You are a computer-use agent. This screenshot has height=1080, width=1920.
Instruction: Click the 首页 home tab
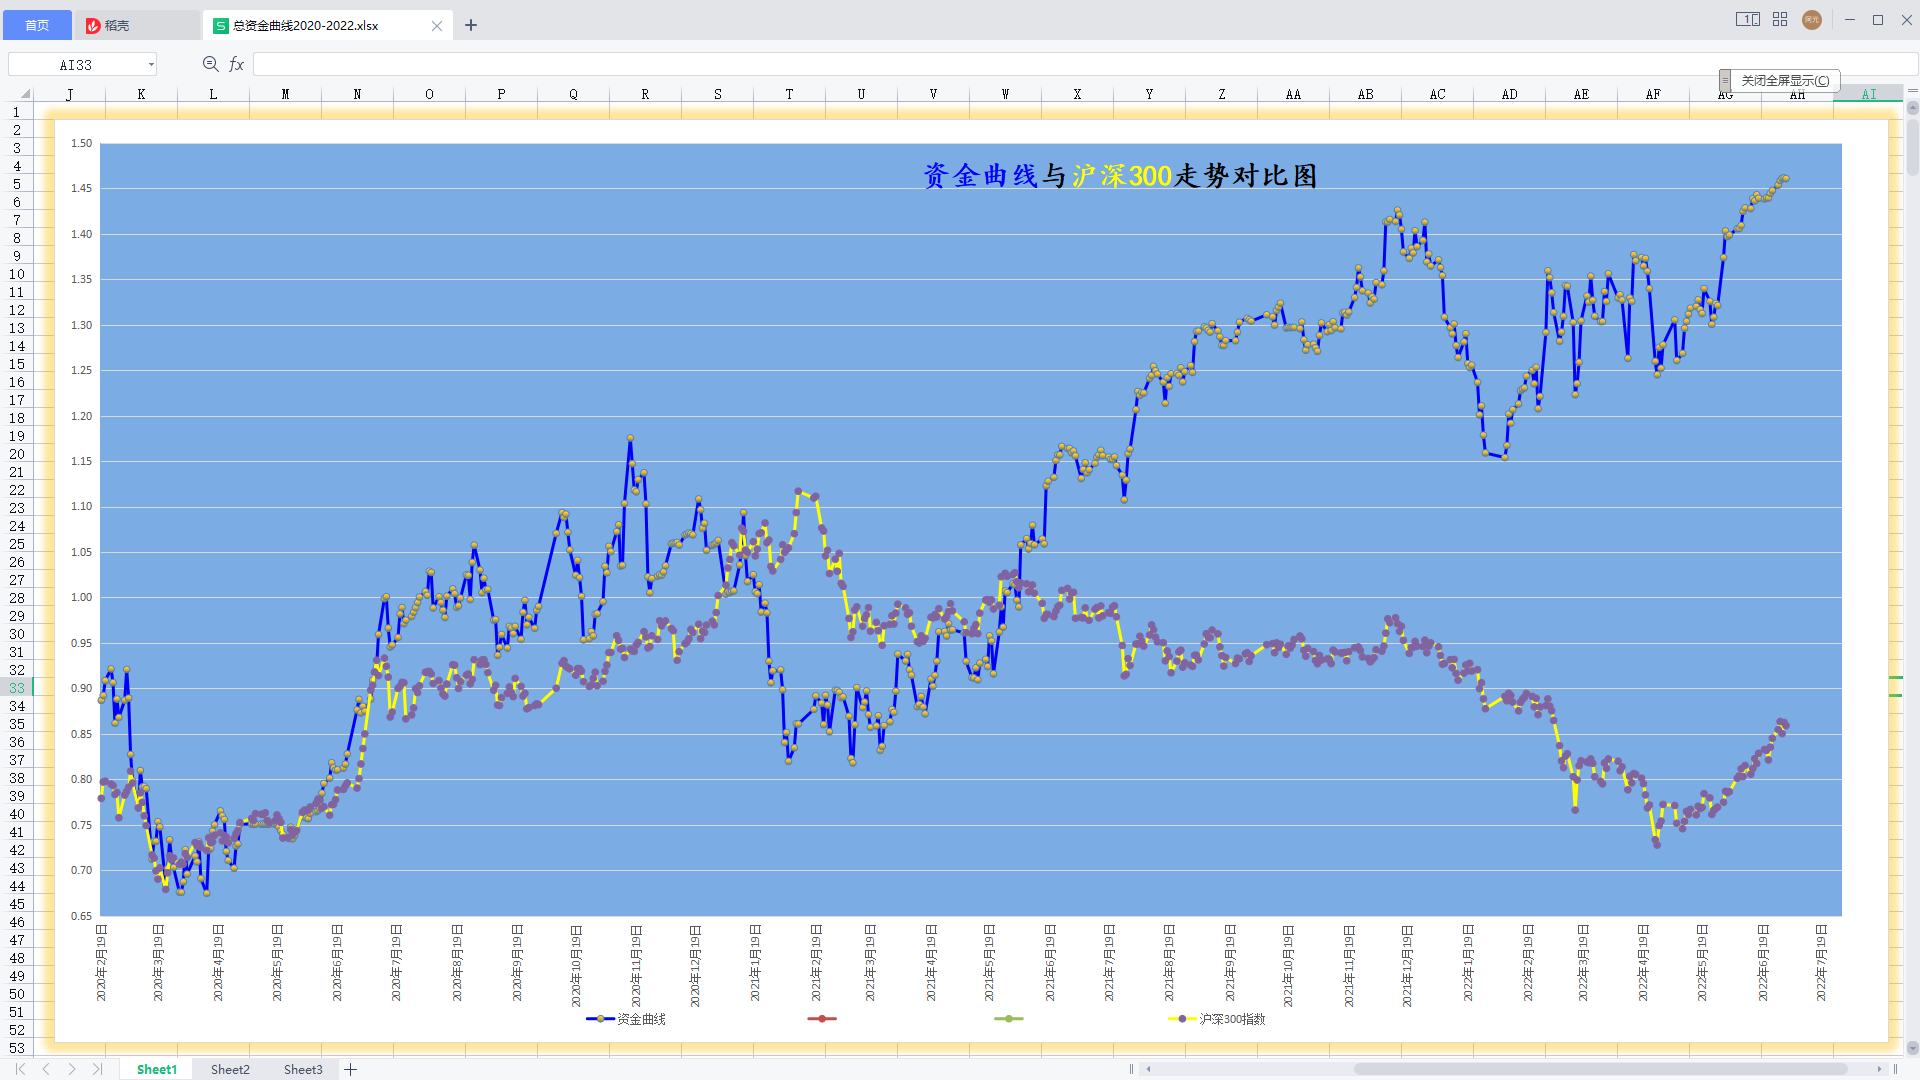(x=37, y=25)
